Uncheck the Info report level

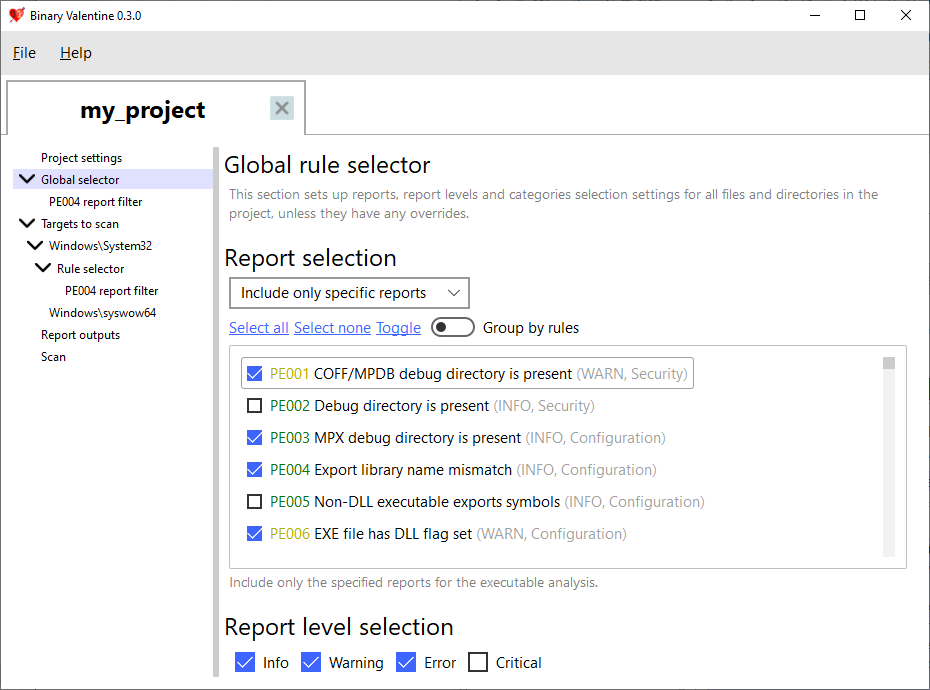click(x=245, y=662)
